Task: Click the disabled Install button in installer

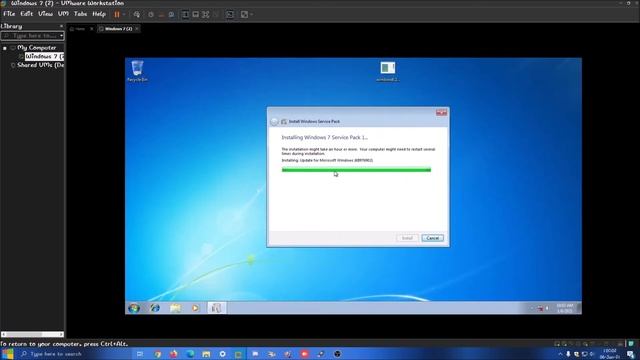Action: point(407,238)
